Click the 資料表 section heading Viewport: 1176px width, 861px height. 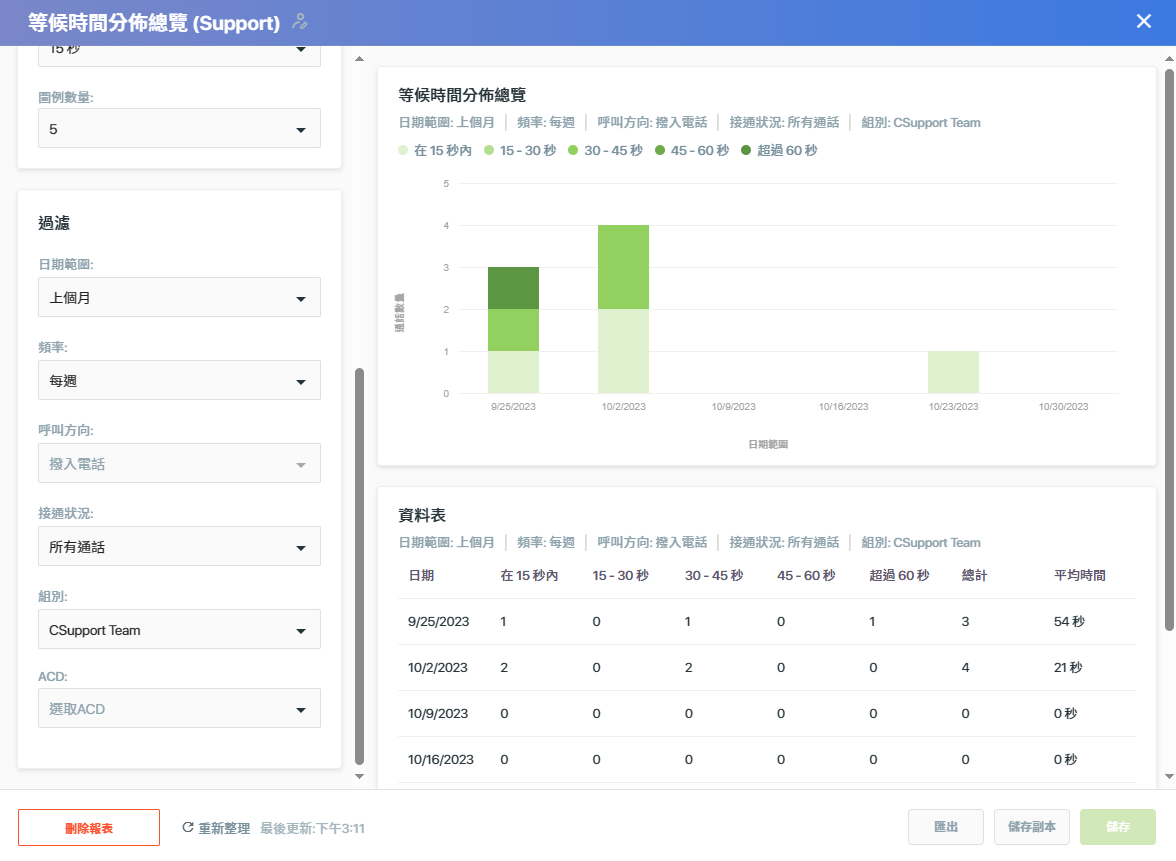[422, 515]
